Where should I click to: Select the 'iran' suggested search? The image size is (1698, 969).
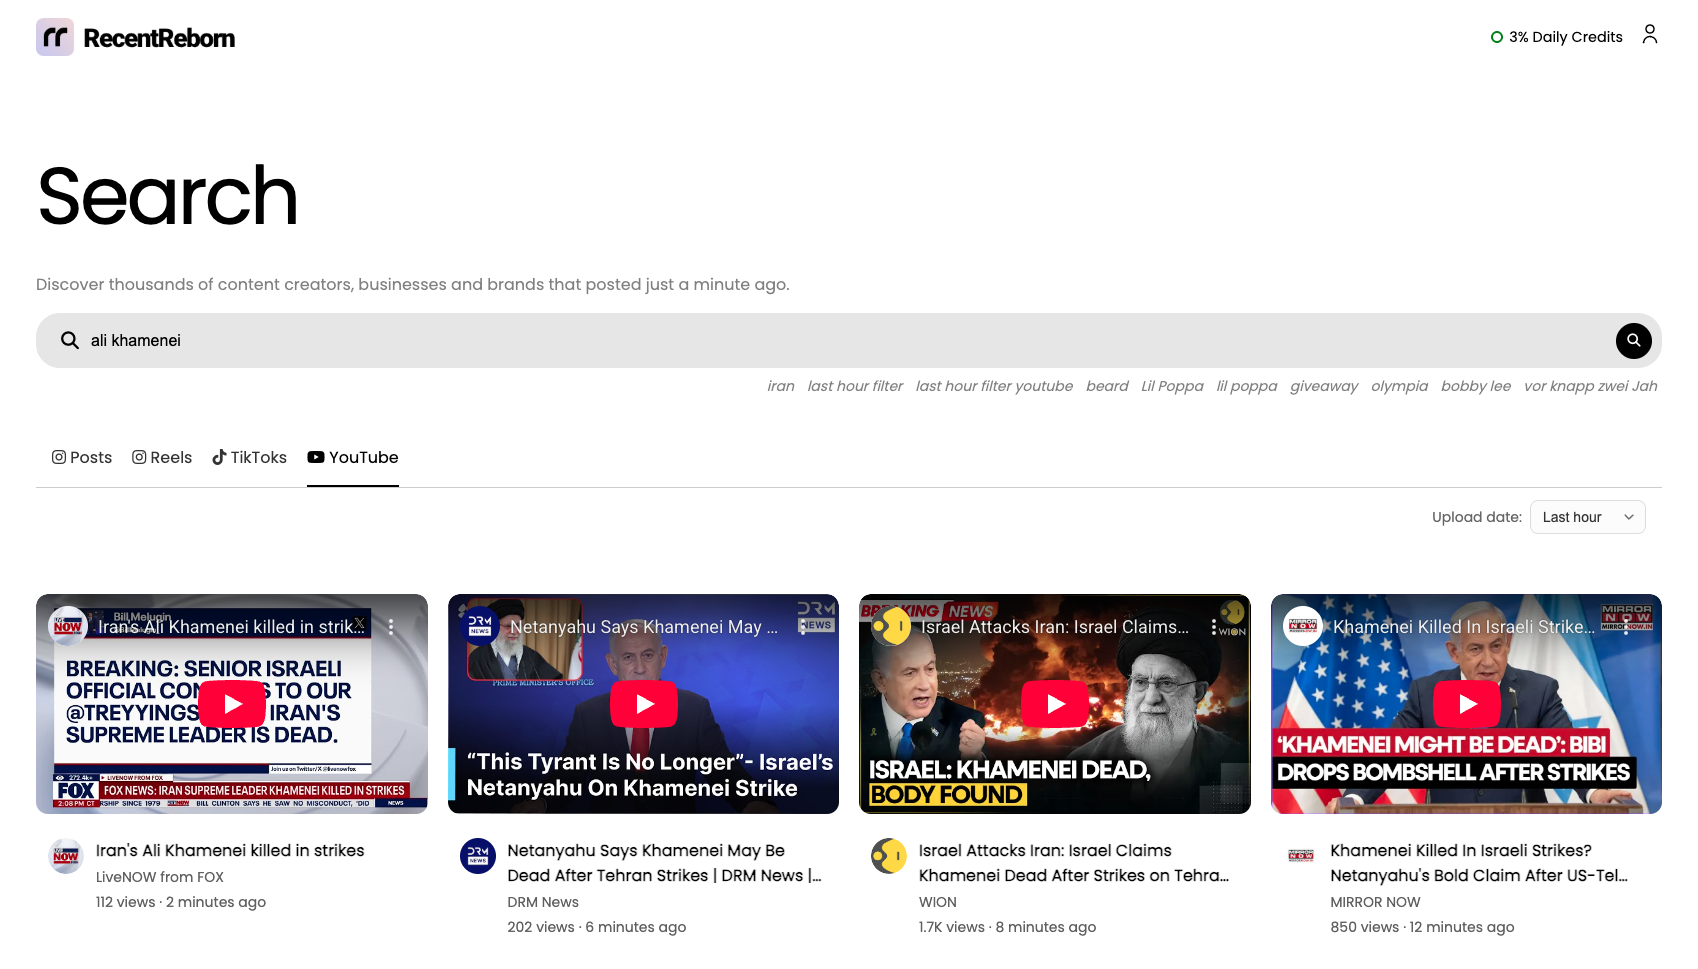click(x=781, y=386)
